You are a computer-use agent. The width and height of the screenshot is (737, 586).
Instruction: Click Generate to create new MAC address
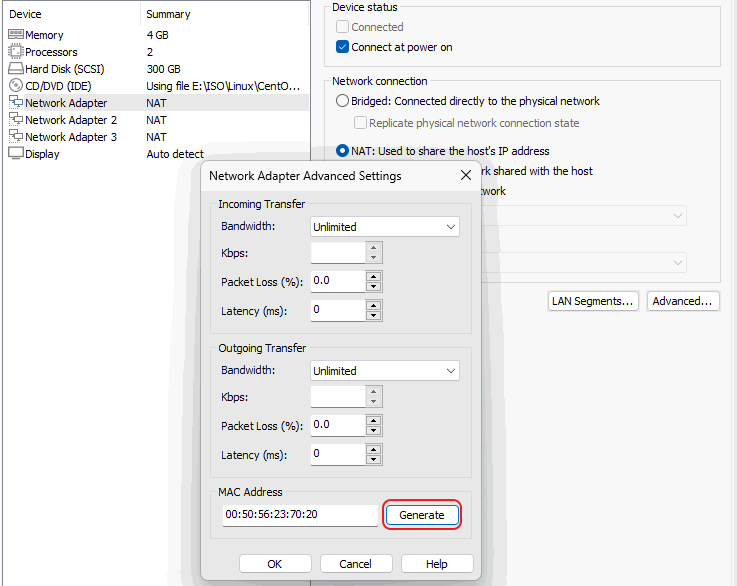coord(422,515)
